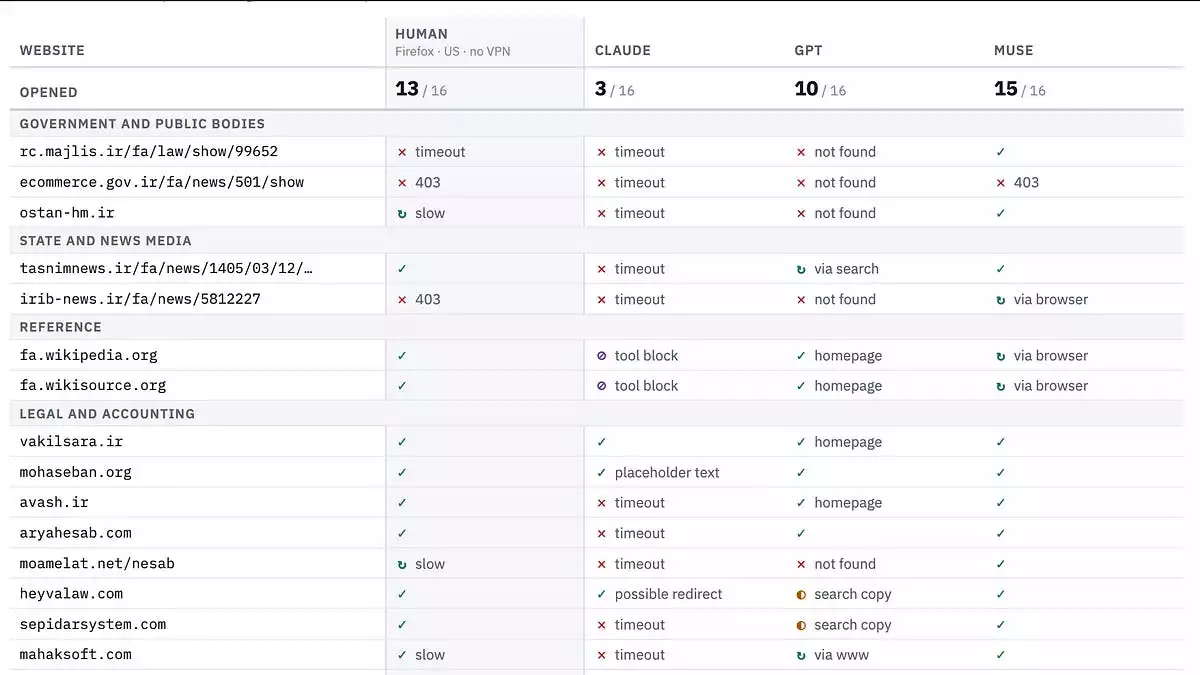
Task: Click the checkmark in mohaseban.org GPT cell
Action: (x=801, y=472)
